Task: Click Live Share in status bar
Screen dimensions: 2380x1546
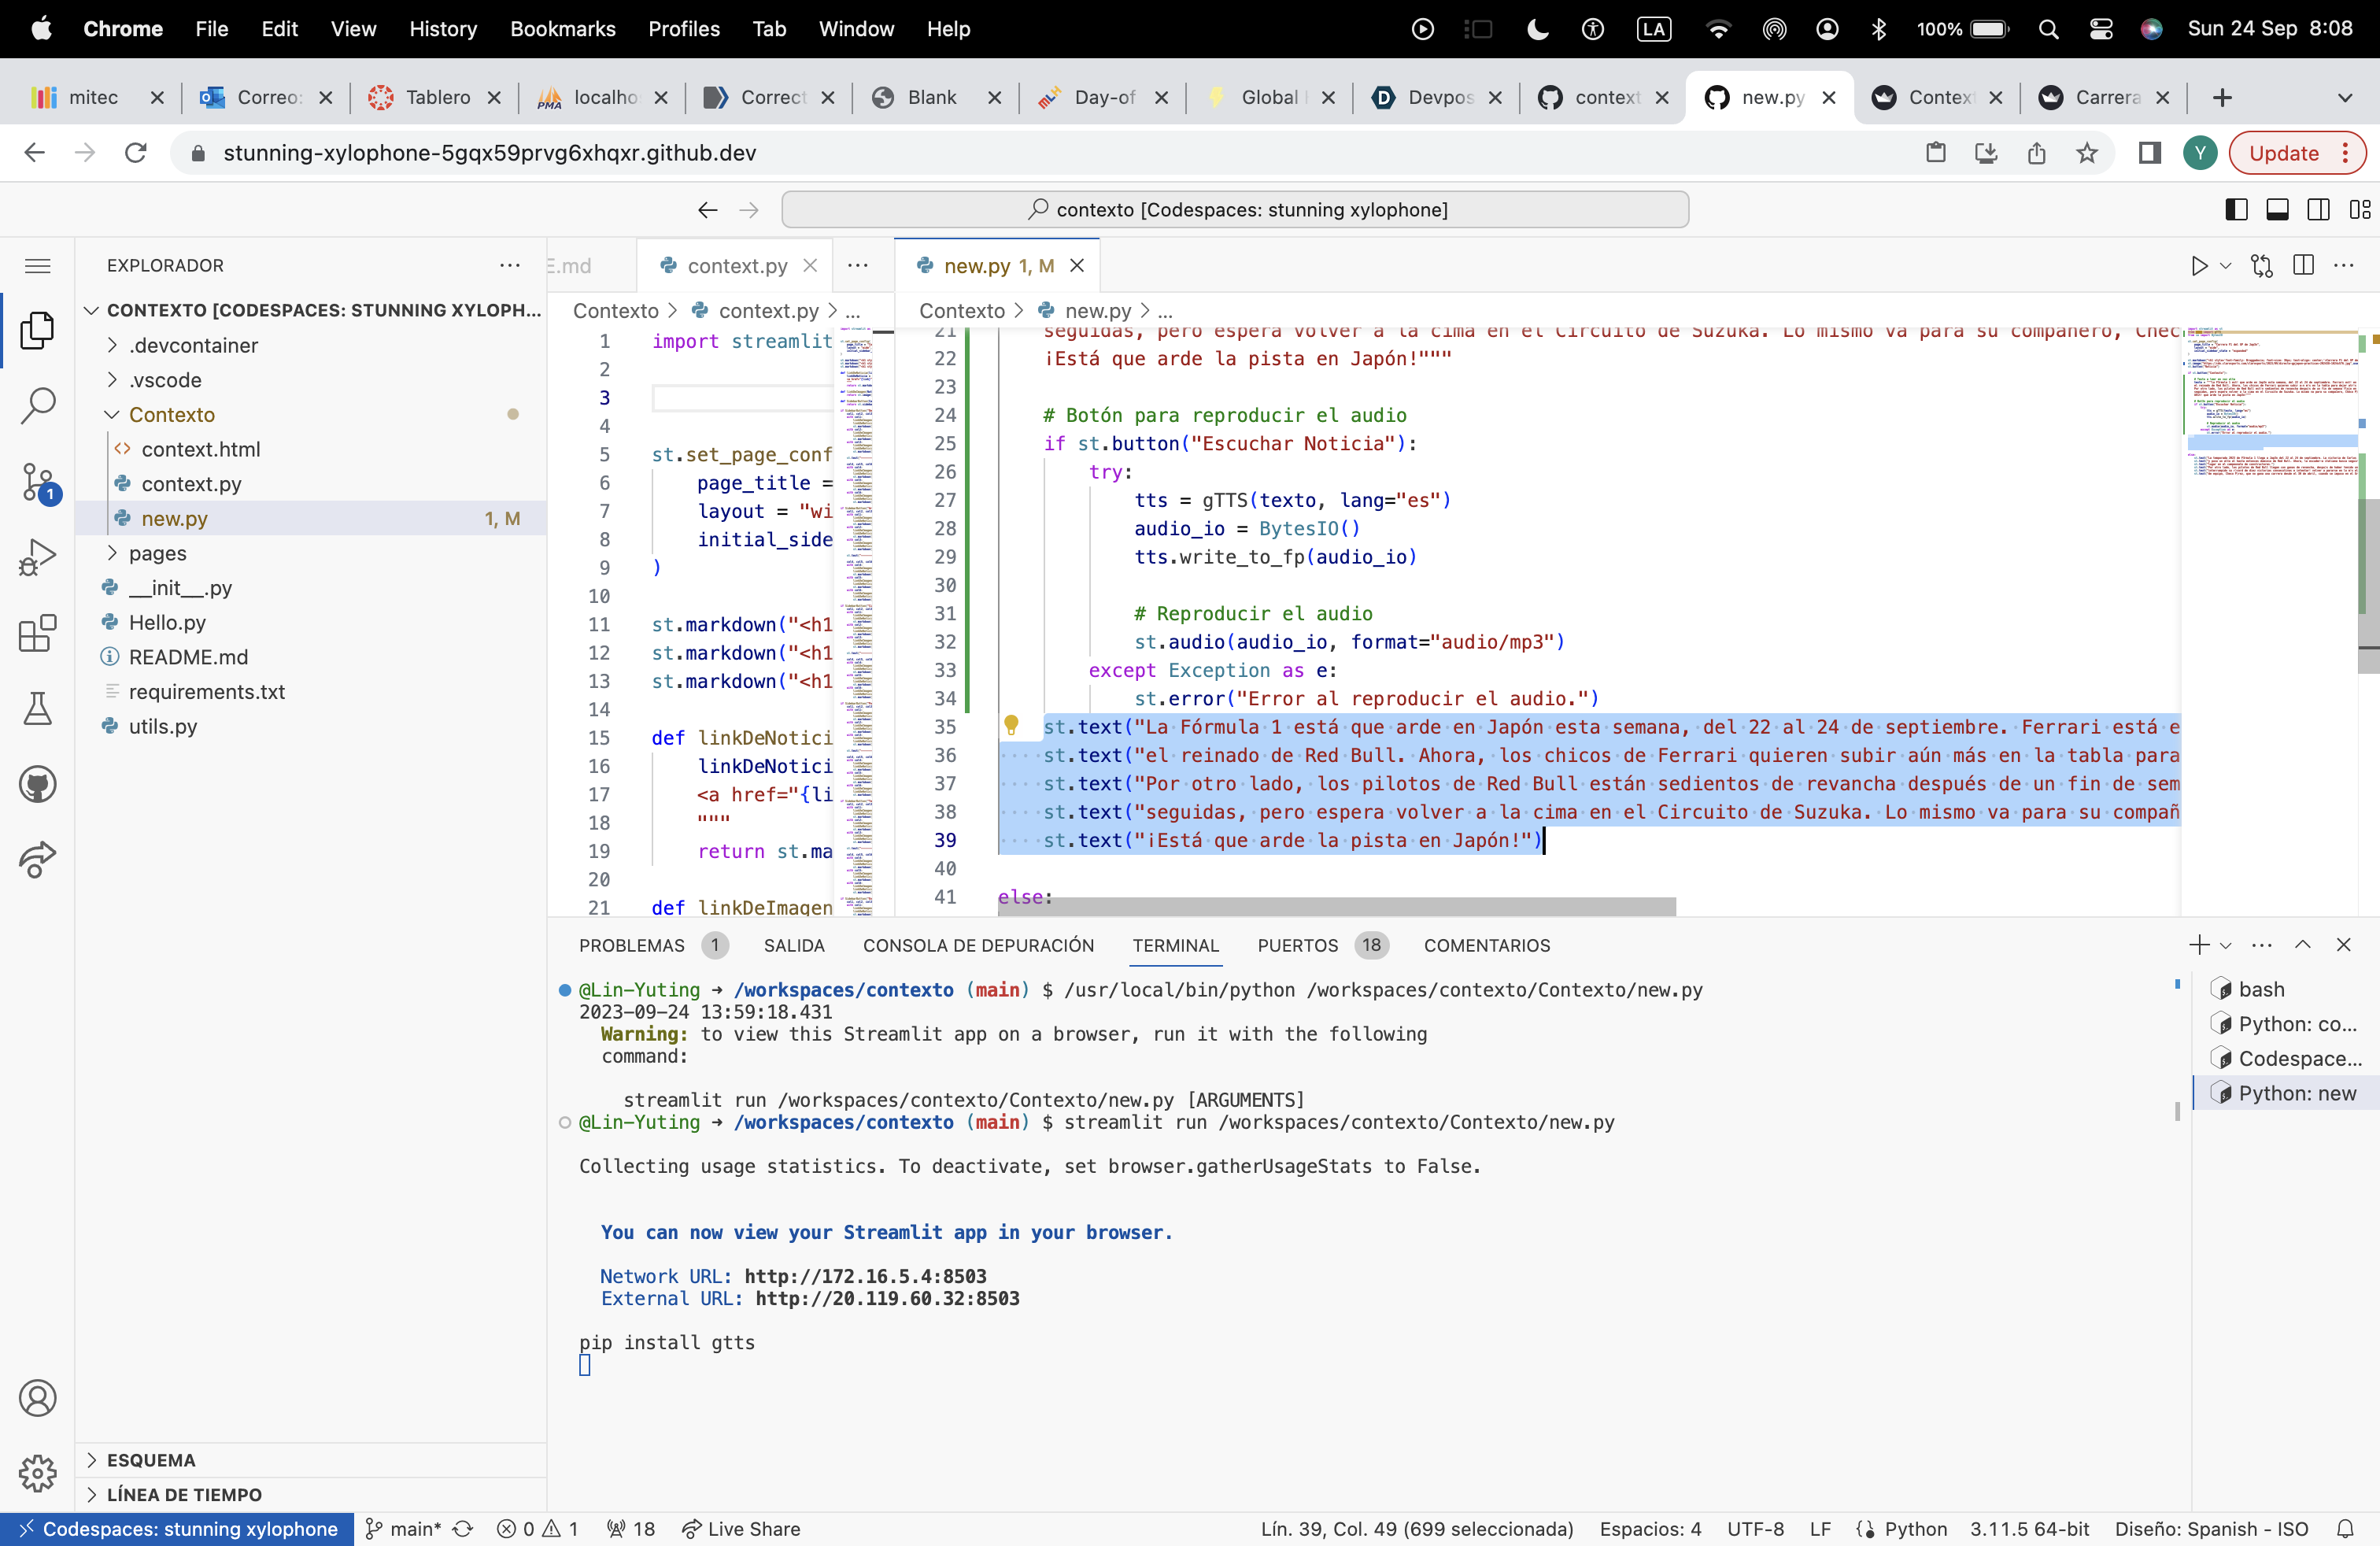Action: [741, 1528]
